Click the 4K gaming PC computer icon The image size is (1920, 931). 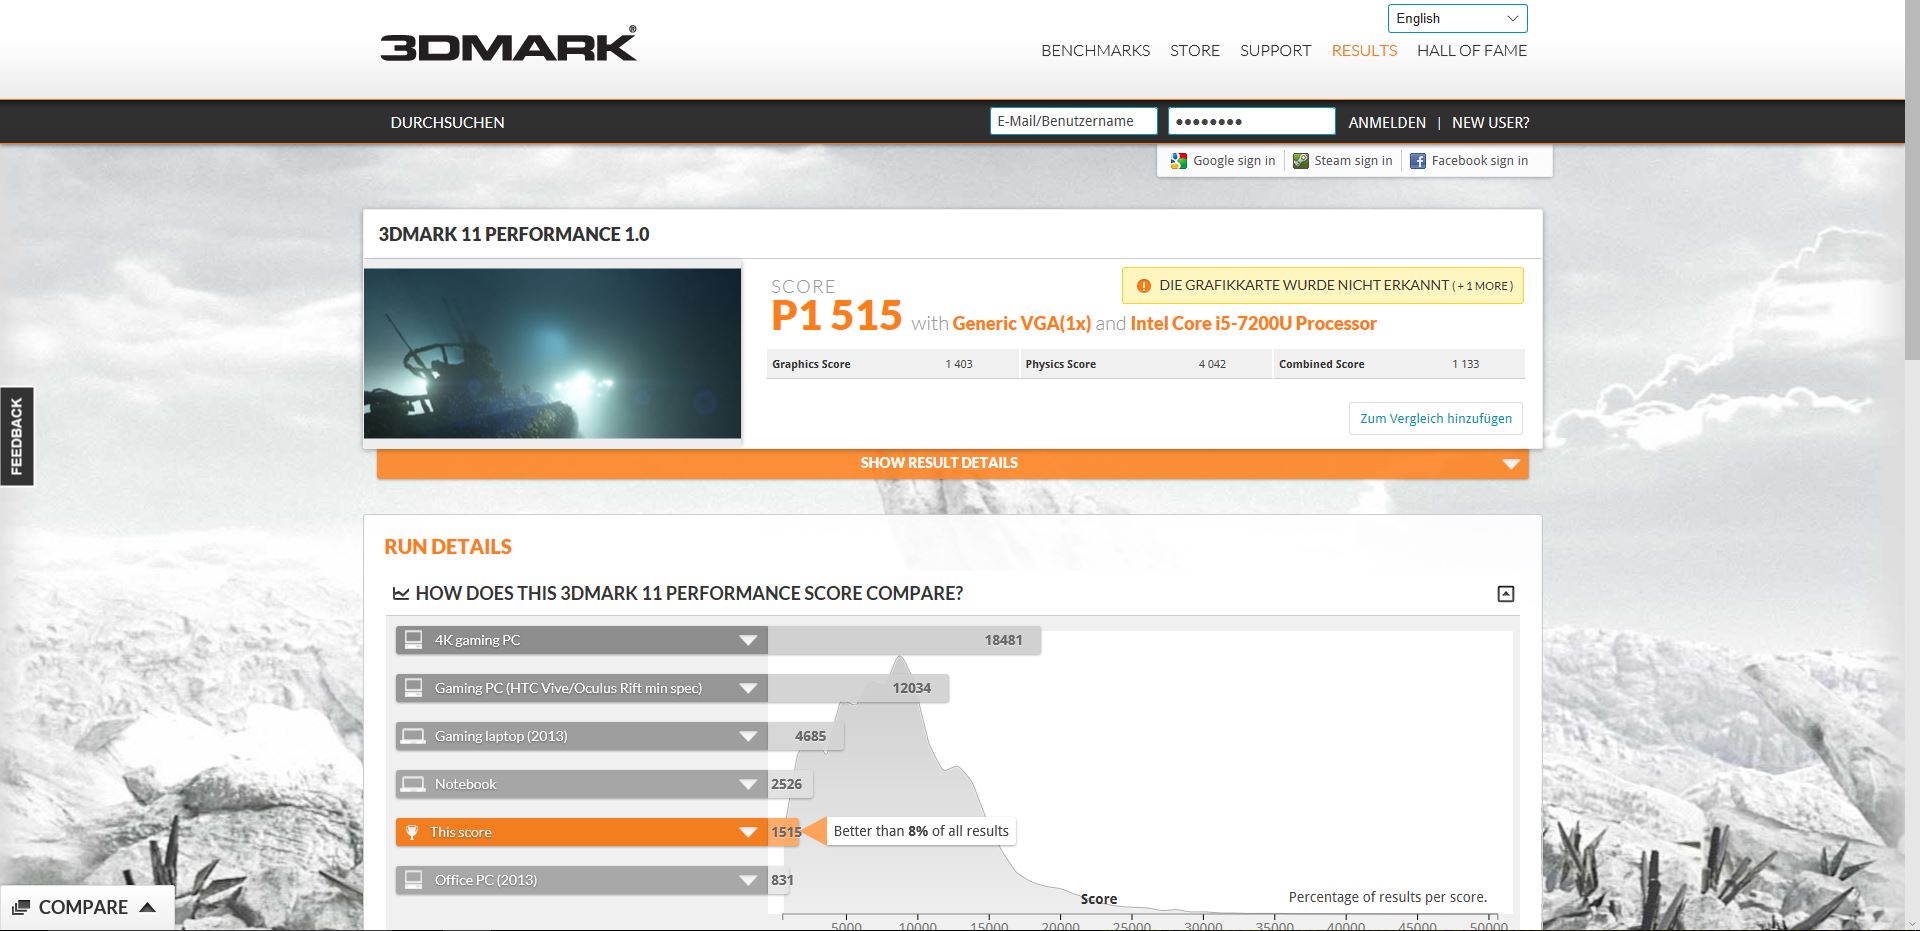(x=413, y=640)
